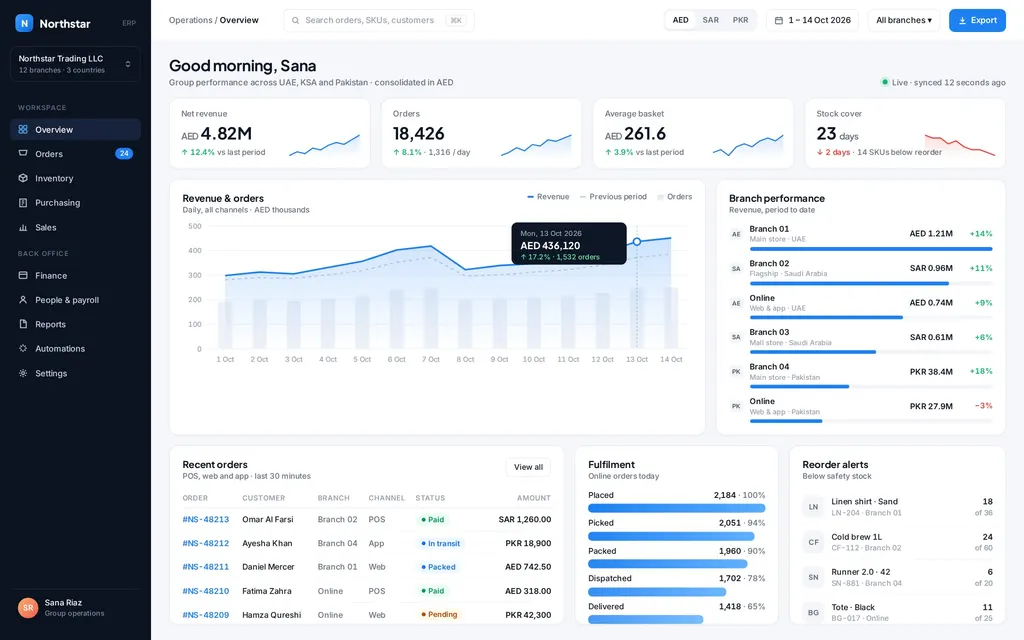This screenshot has height=640, width=1024.
Task: Click the SA flag badge for Branch 02
Action: tap(736, 268)
